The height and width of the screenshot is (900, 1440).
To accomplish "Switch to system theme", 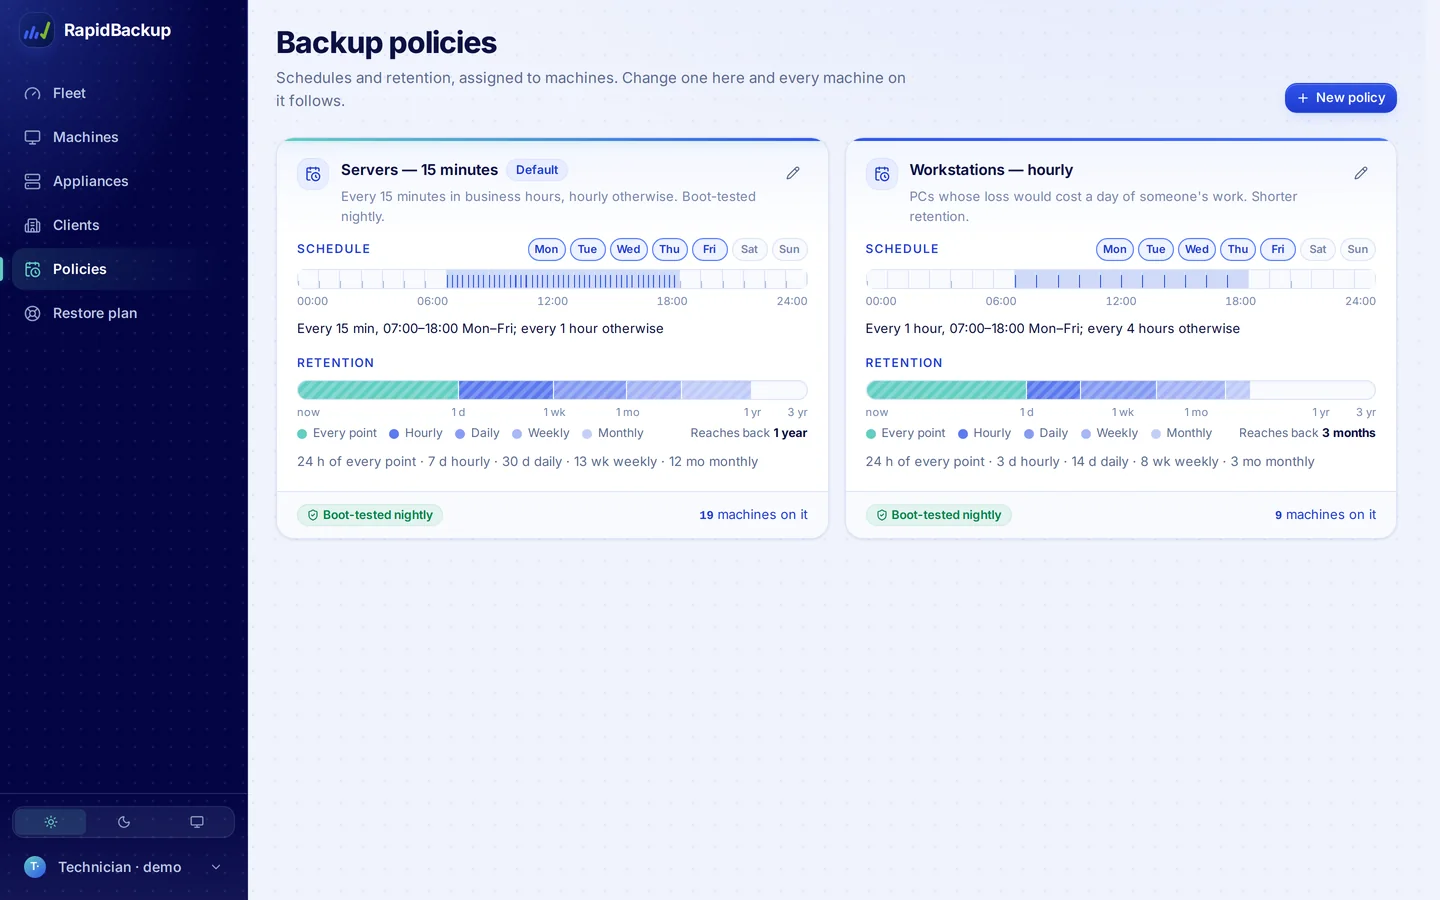I will pyautogui.click(x=197, y=822).
